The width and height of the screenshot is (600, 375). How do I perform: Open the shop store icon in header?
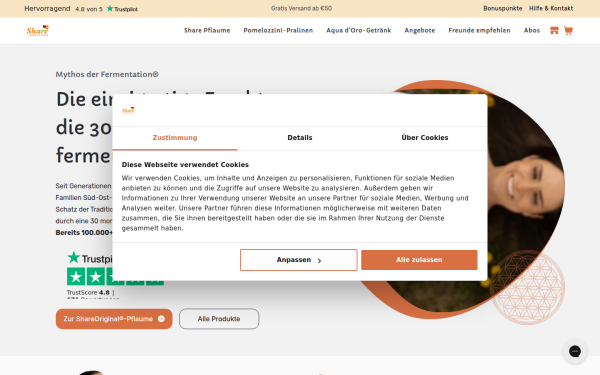click(x=554, y=31)
